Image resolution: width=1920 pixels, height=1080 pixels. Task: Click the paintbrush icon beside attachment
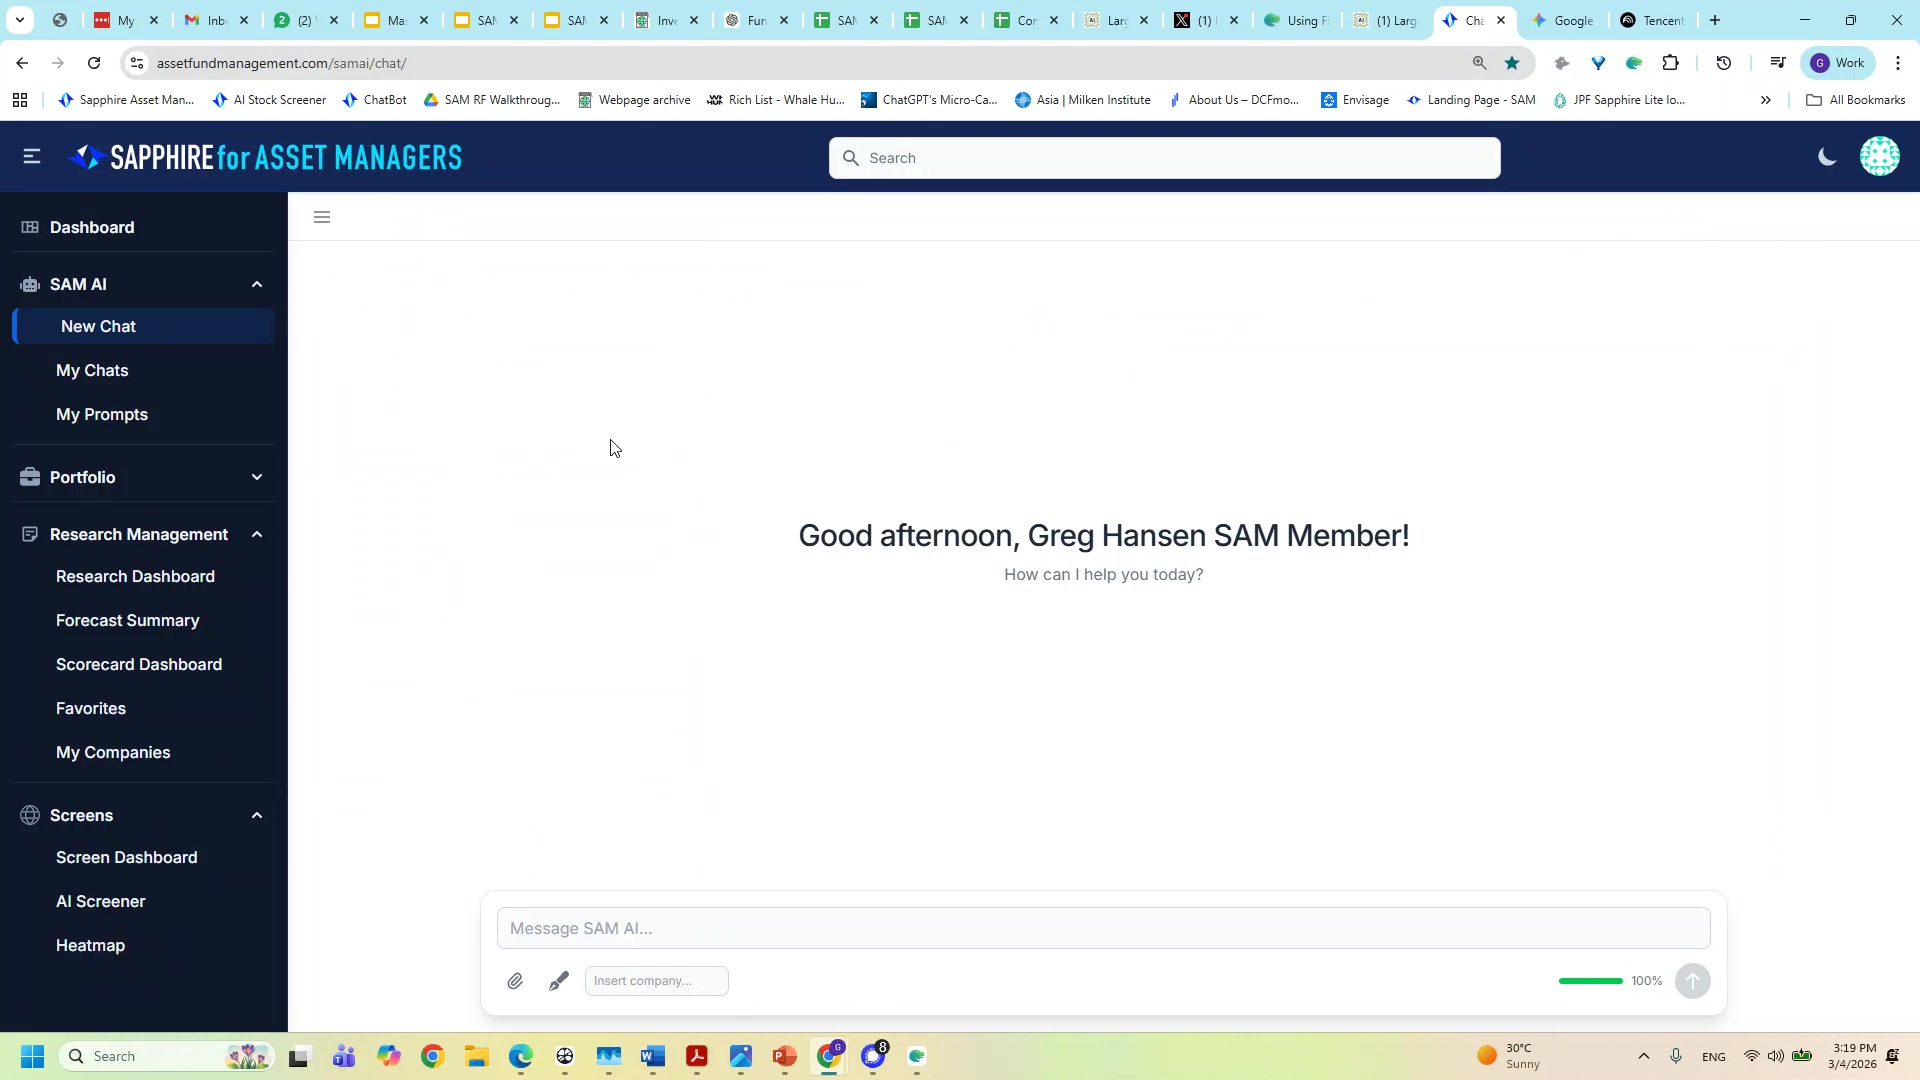[x=558, y=981]
